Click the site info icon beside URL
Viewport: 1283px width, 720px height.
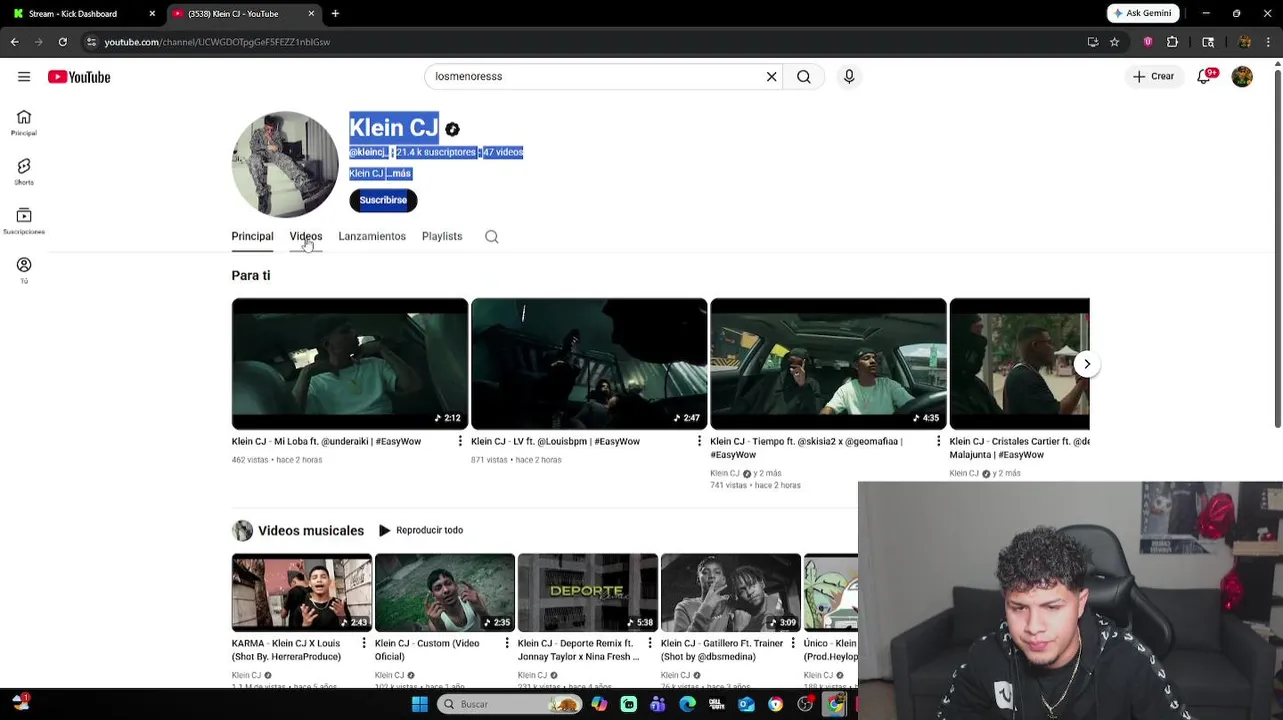(92, 42)
